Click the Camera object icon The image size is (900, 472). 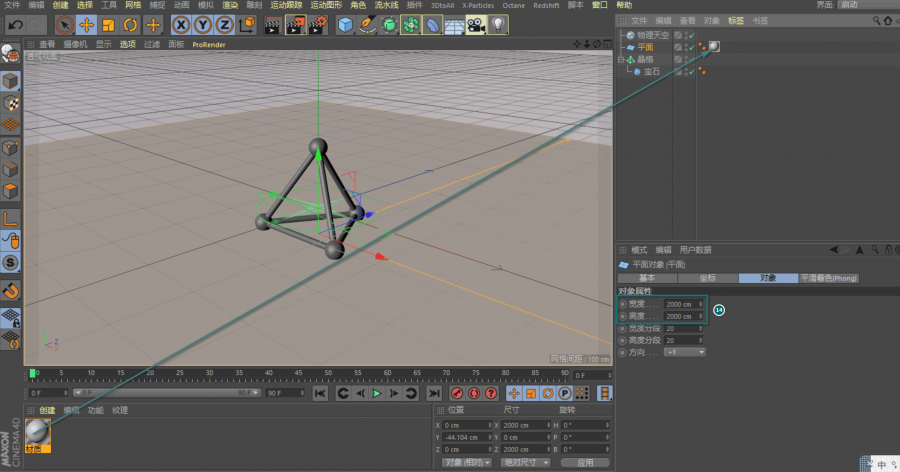pos(475,24)
